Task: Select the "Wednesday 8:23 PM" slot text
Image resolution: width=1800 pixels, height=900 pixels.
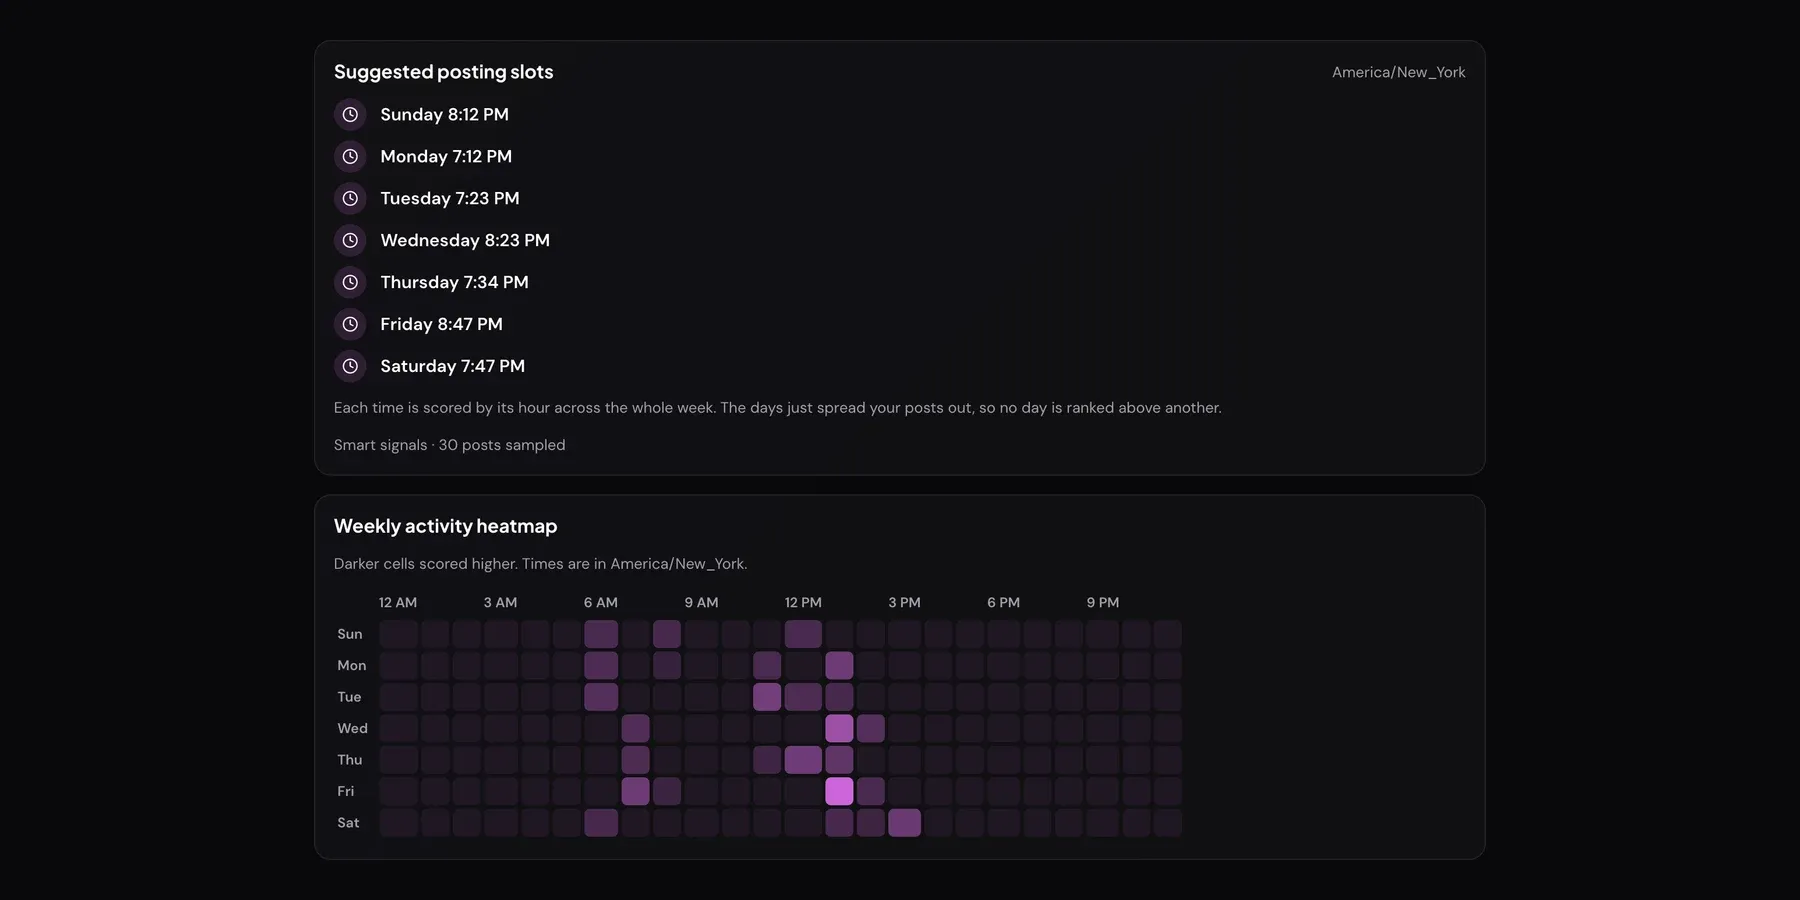Action: pyautogui.click(x=465, y=241)
